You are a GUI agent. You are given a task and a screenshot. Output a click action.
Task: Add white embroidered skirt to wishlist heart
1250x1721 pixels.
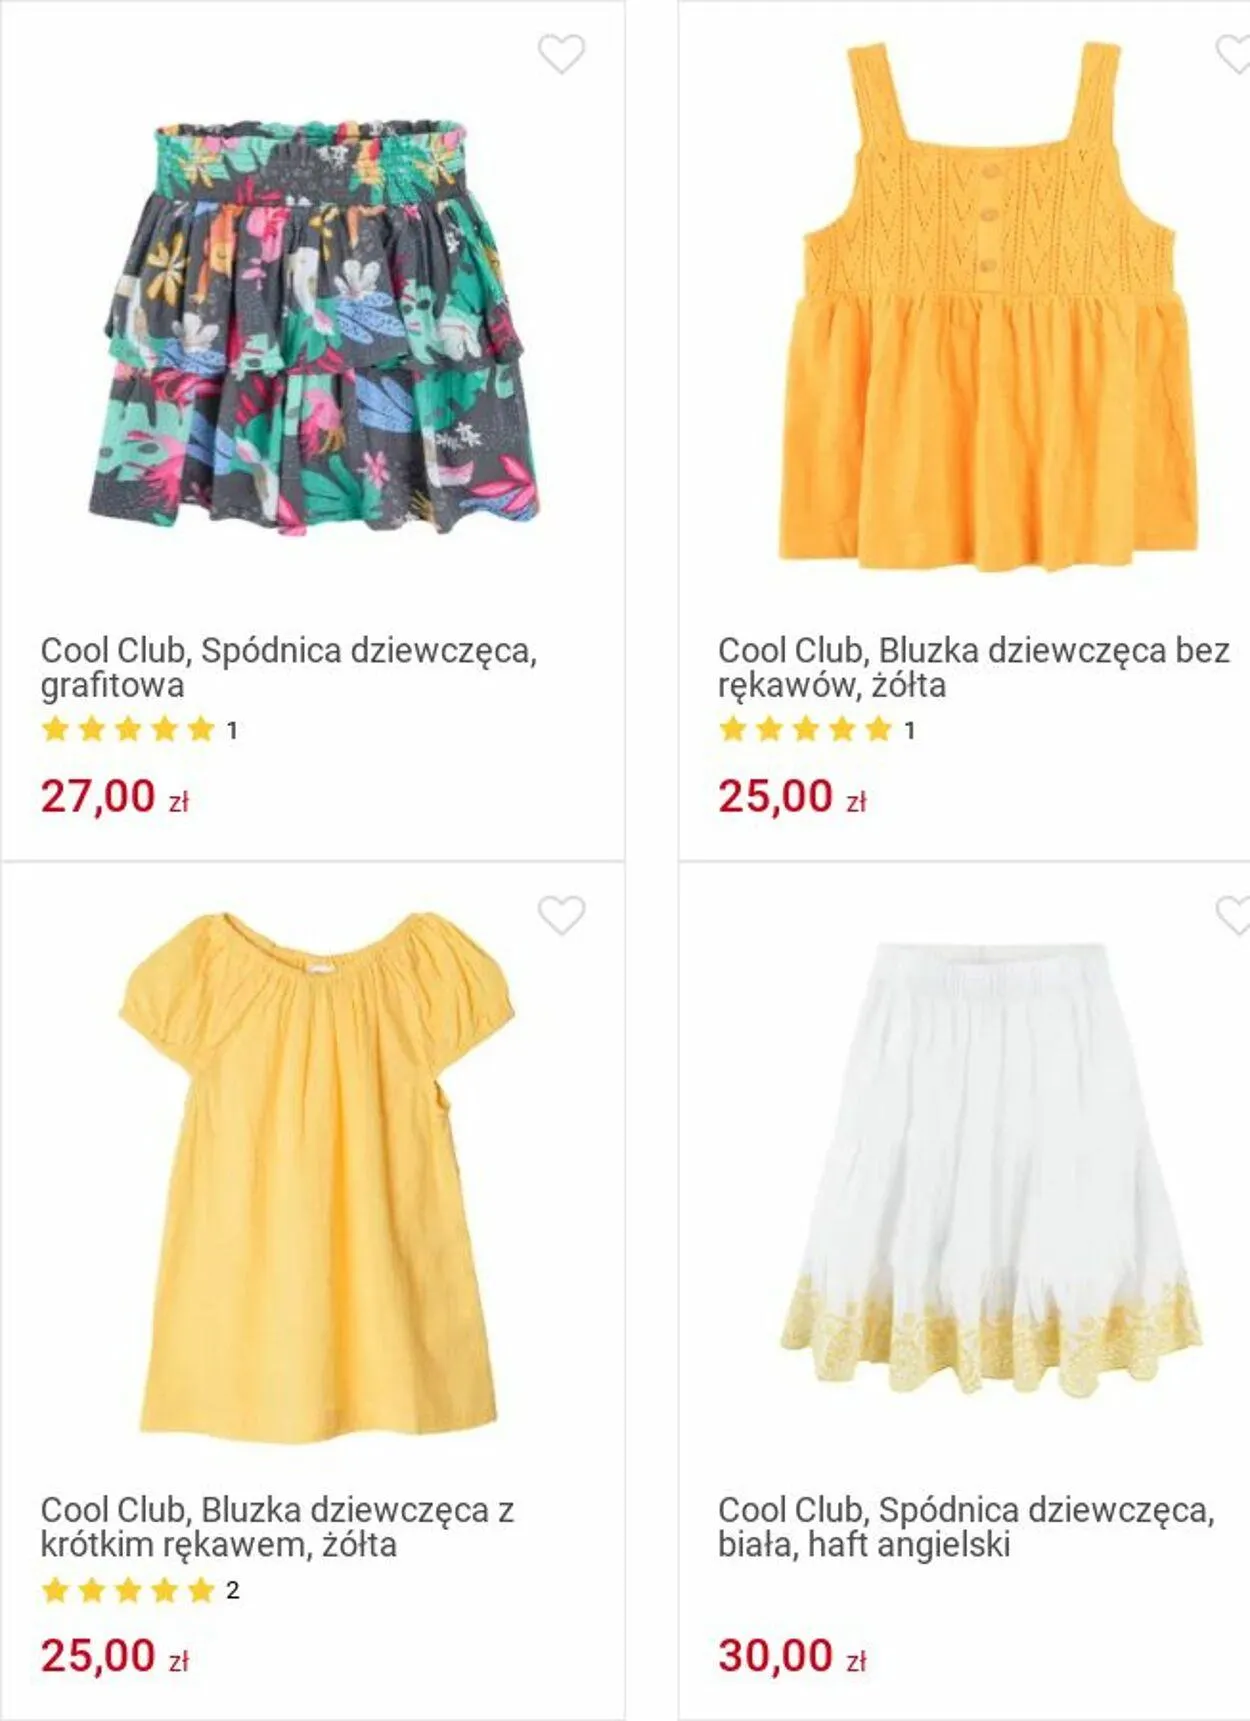1233,915
